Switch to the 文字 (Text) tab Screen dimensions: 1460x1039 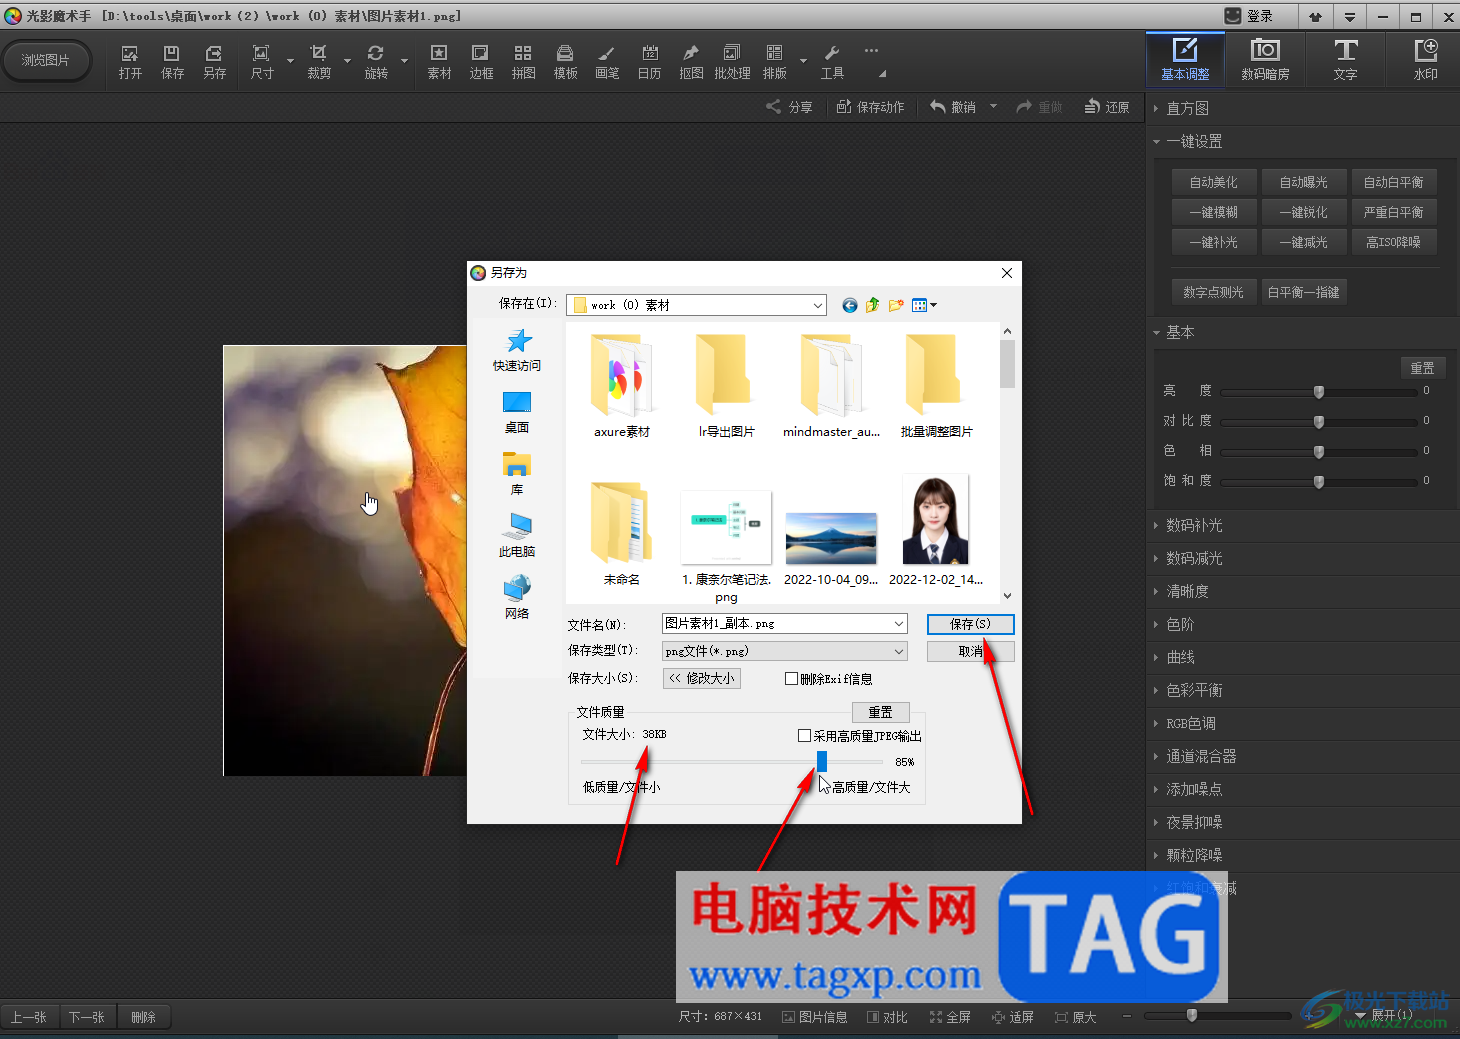pos(1346,59)
